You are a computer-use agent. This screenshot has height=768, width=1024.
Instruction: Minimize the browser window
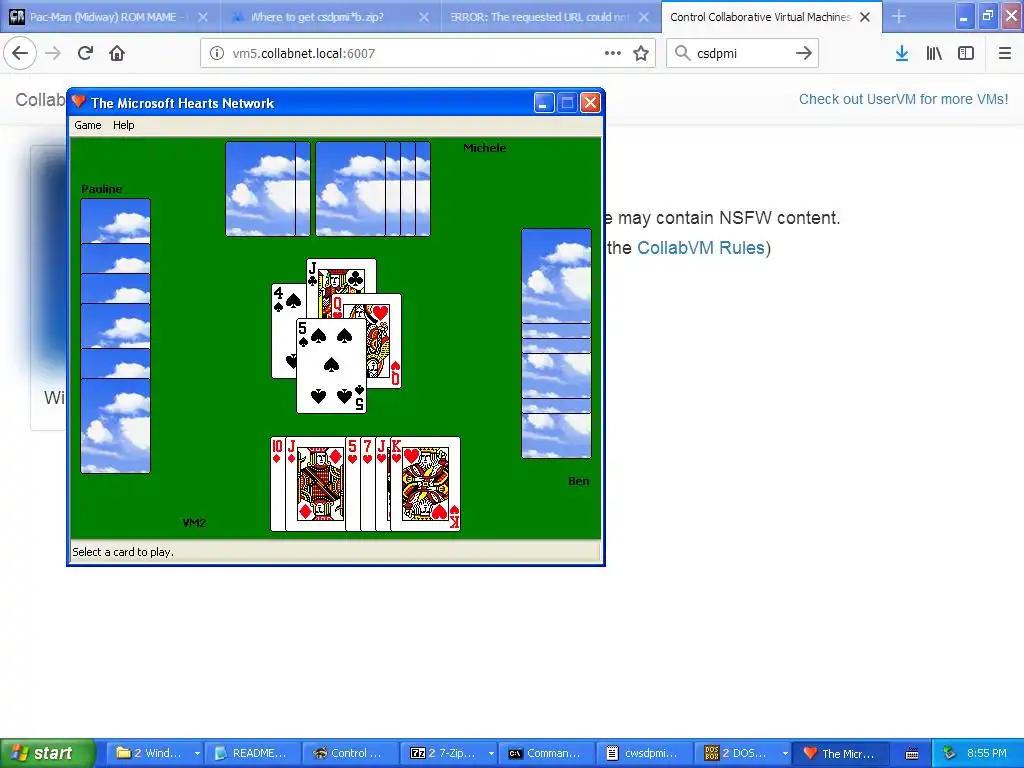(964, 17)
